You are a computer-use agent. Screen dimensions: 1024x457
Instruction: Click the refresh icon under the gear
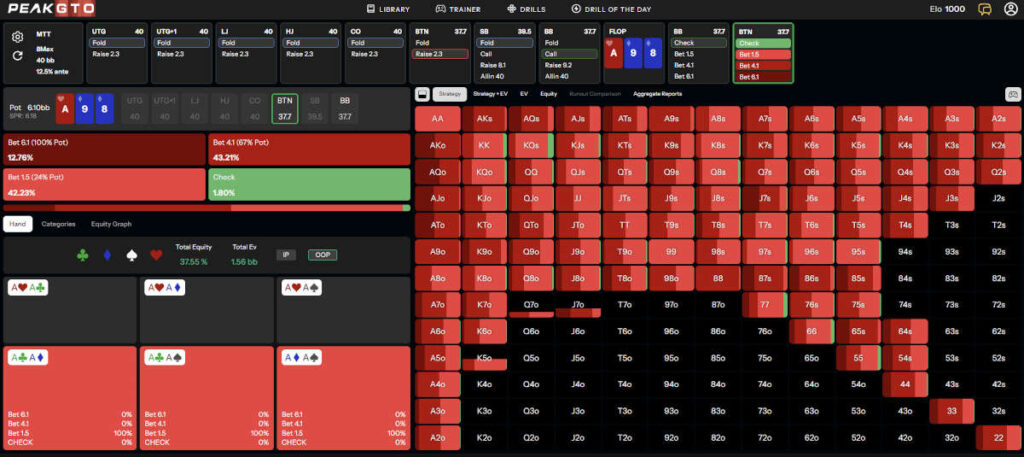[18, 56]
